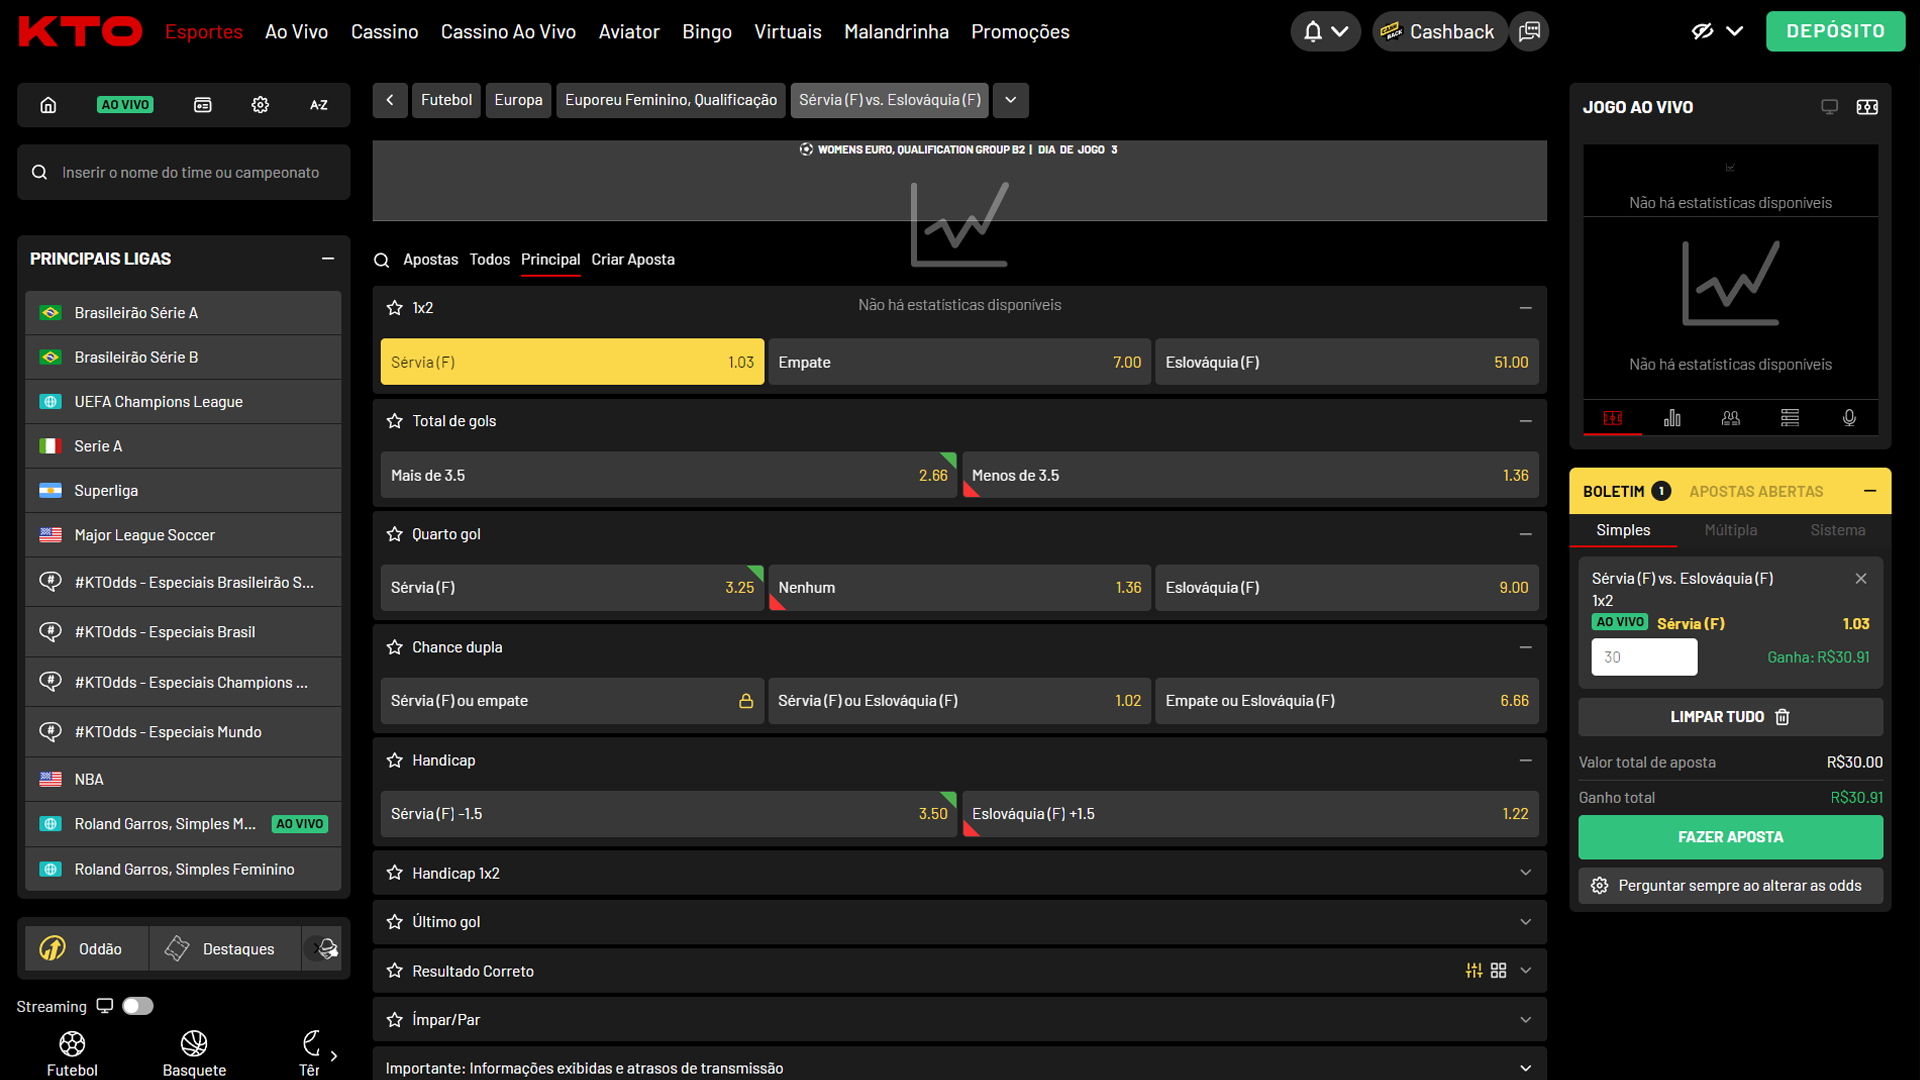Viewport: 1920px width, 1080px height.
Task: Select Empate 7.00 odds
Action: tap(959, 362)
